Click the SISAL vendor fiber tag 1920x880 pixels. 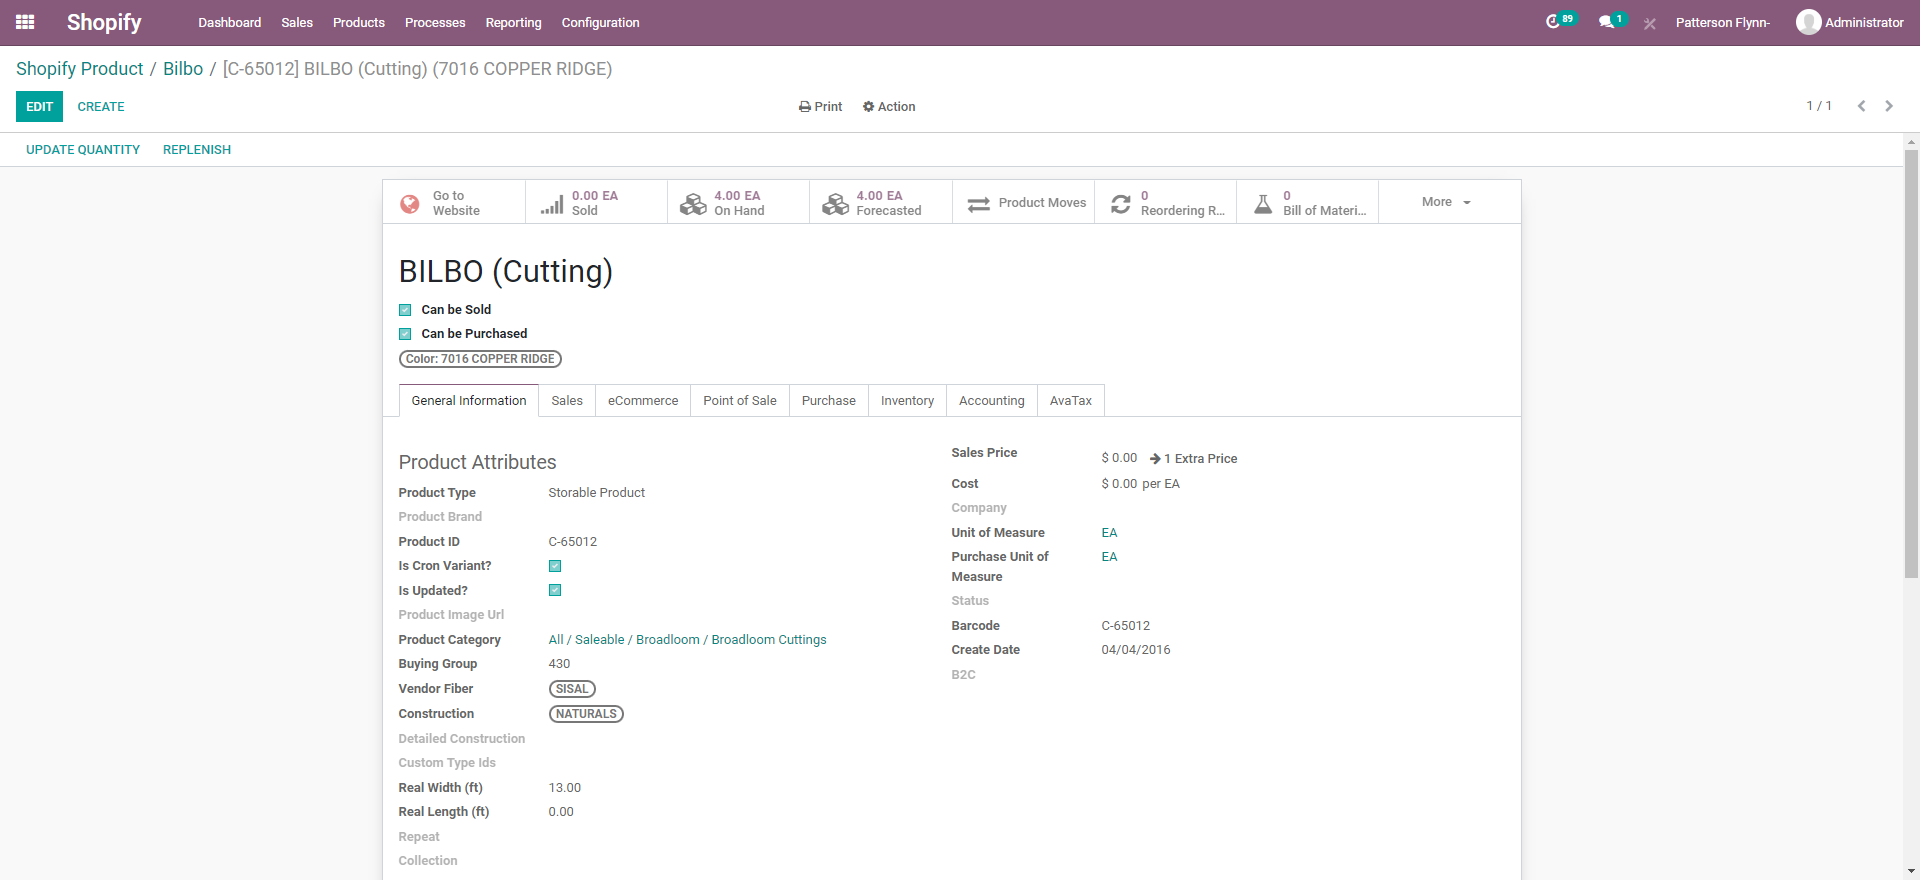[572, 689]
